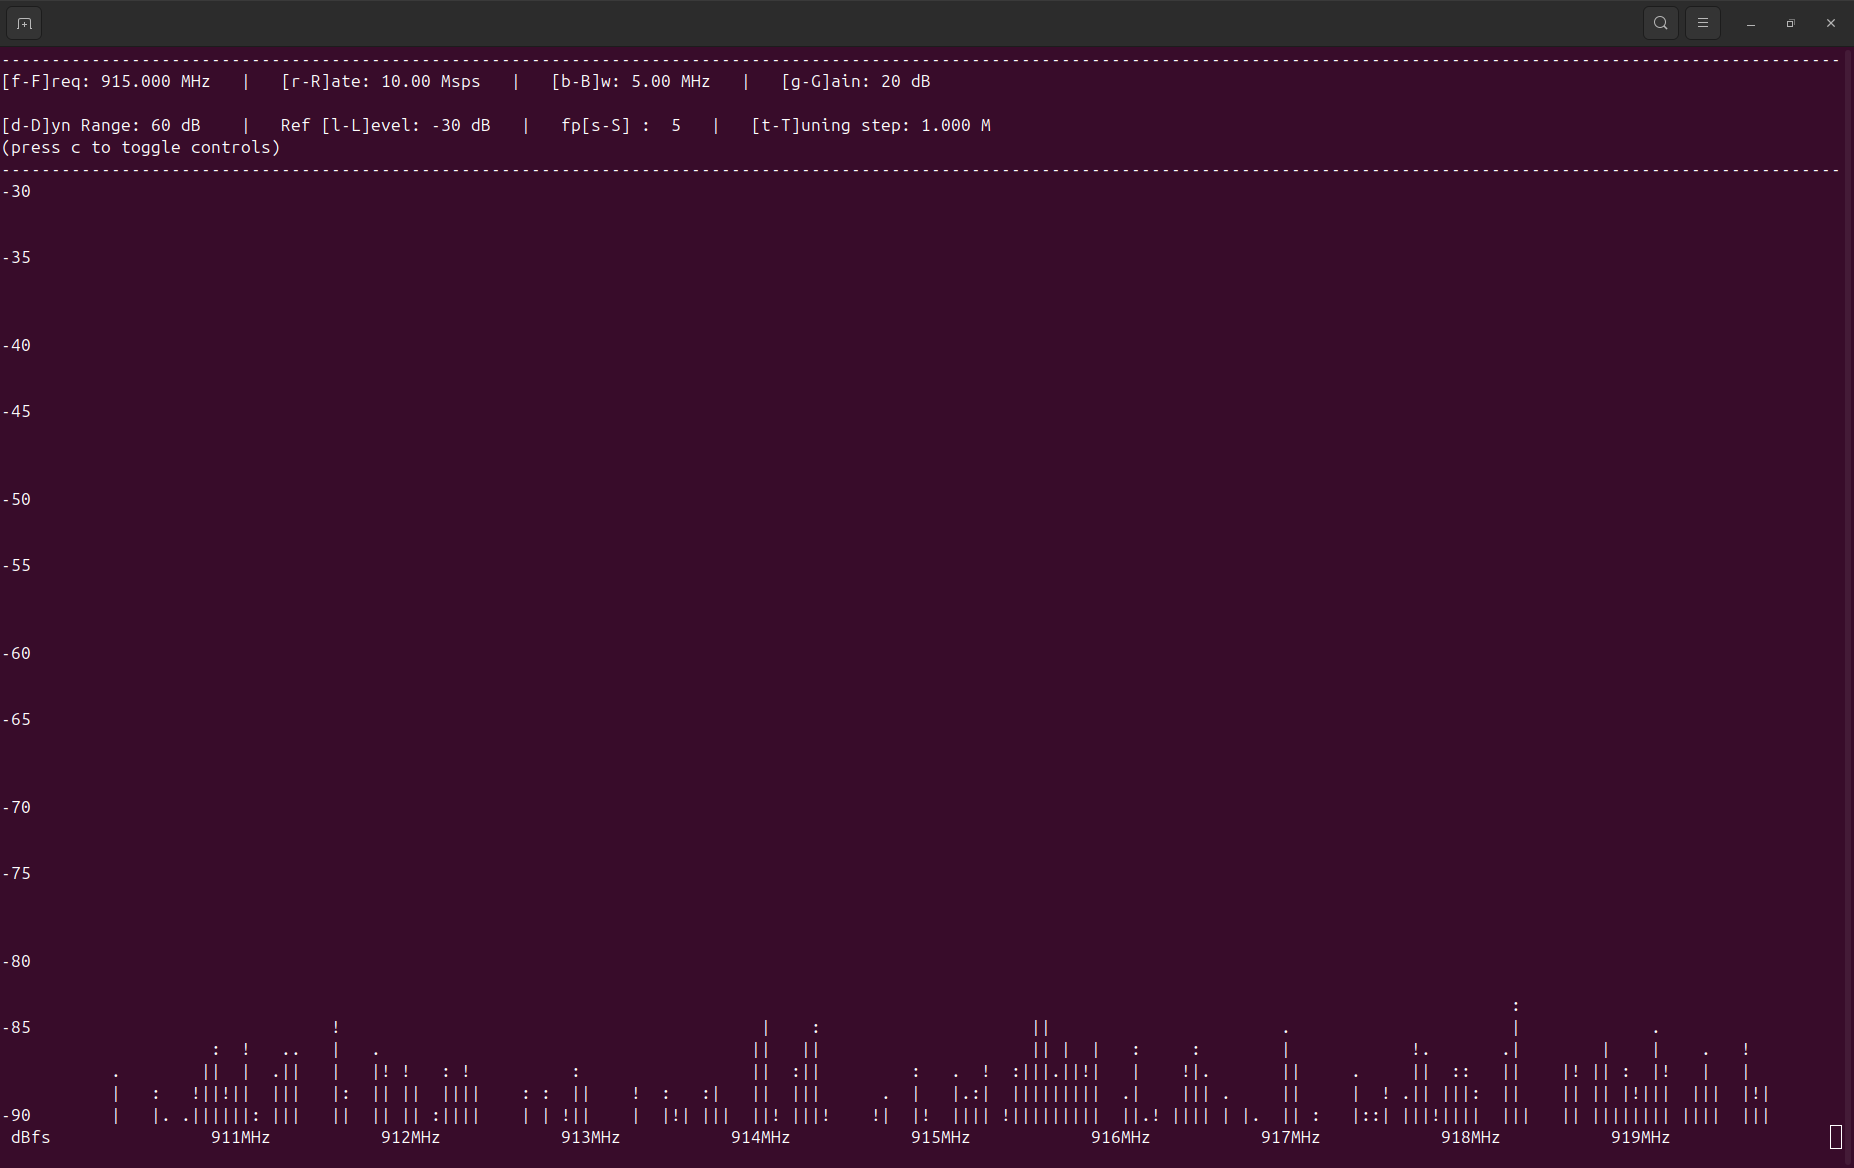Click the '[b-B]w: 5.00 MHz' text
This screenshot has width=1854, height=1168.
tap(631, 81)
